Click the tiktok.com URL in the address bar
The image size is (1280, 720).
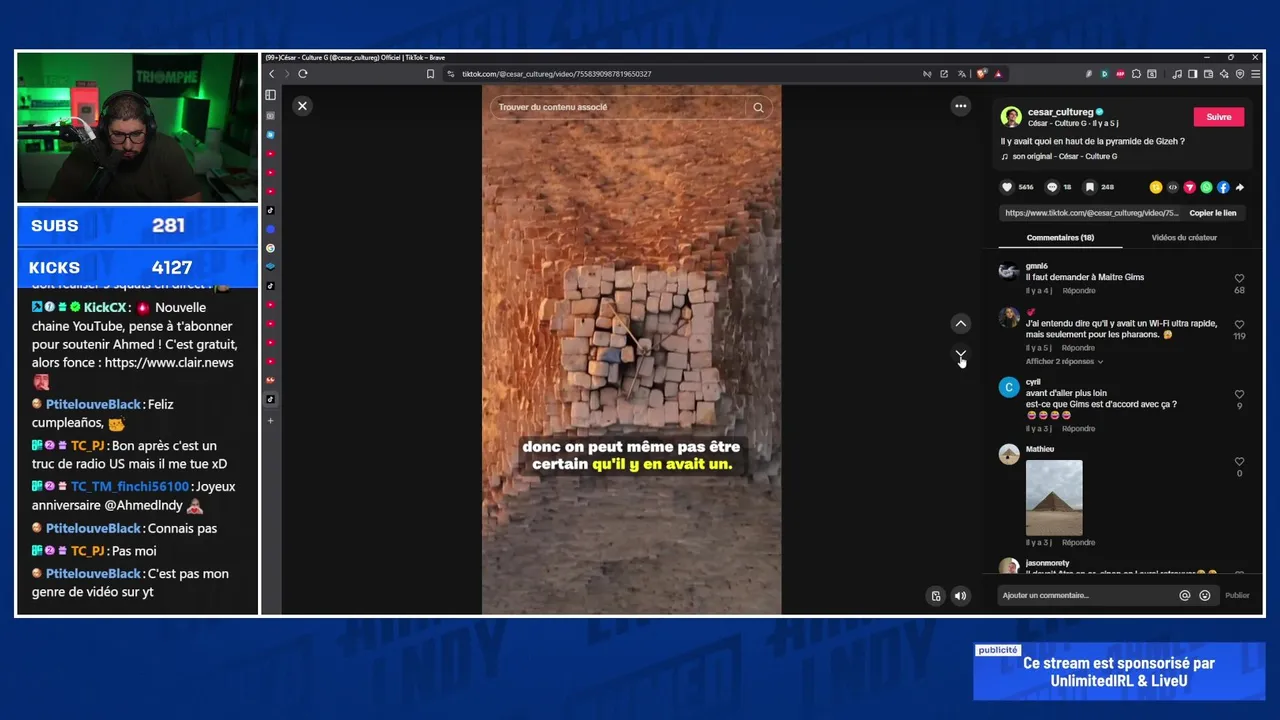point(556,74)
